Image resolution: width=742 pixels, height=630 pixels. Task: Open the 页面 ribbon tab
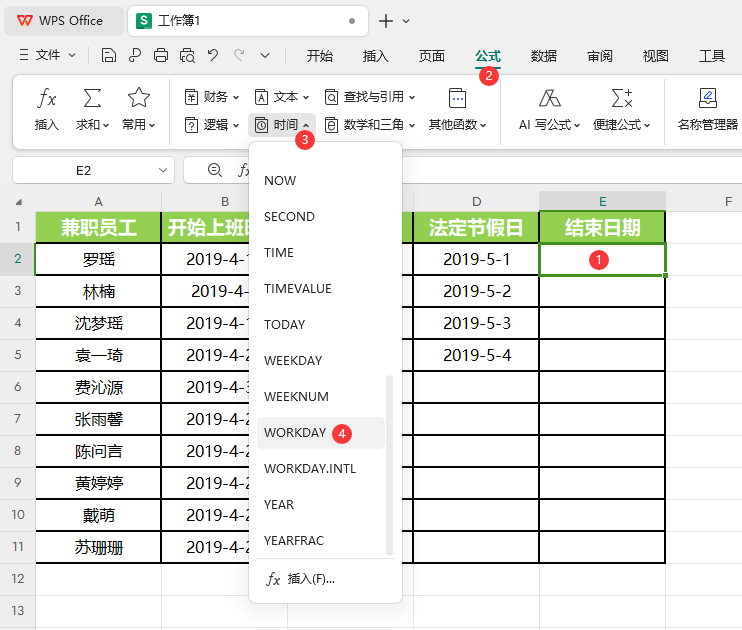click(432, 56)
